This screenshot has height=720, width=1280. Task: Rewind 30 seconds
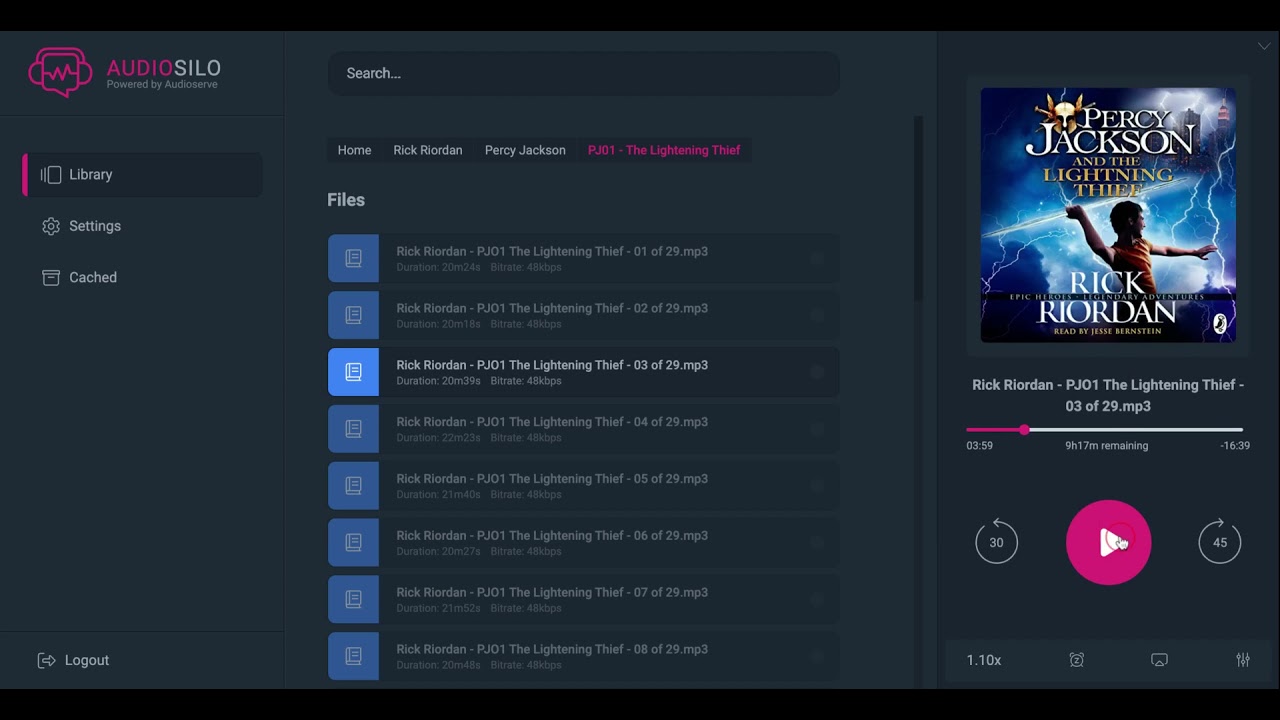pyautogui.click(x=996, y=542)
